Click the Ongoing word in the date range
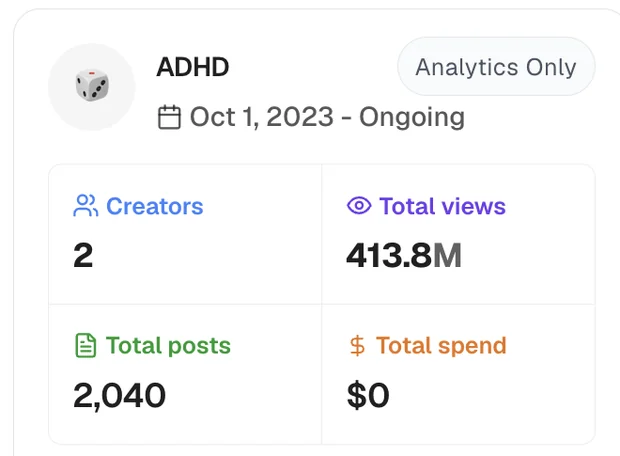The image size is (620, 456). tap(412, 118)
